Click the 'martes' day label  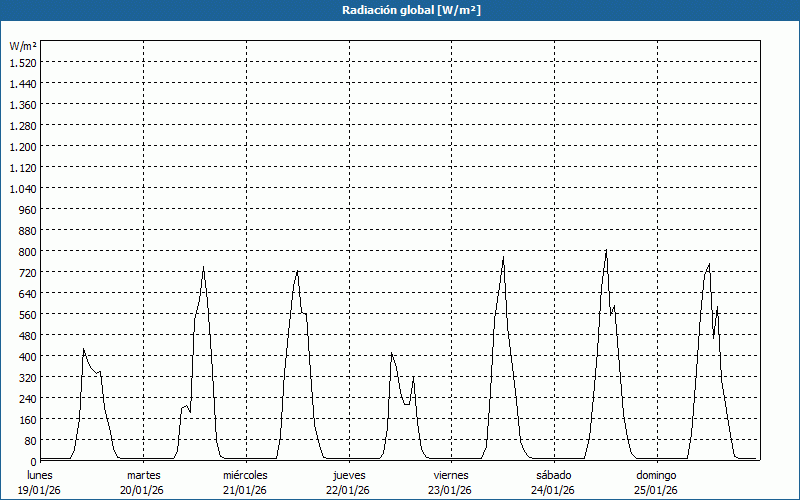(143, 475)
